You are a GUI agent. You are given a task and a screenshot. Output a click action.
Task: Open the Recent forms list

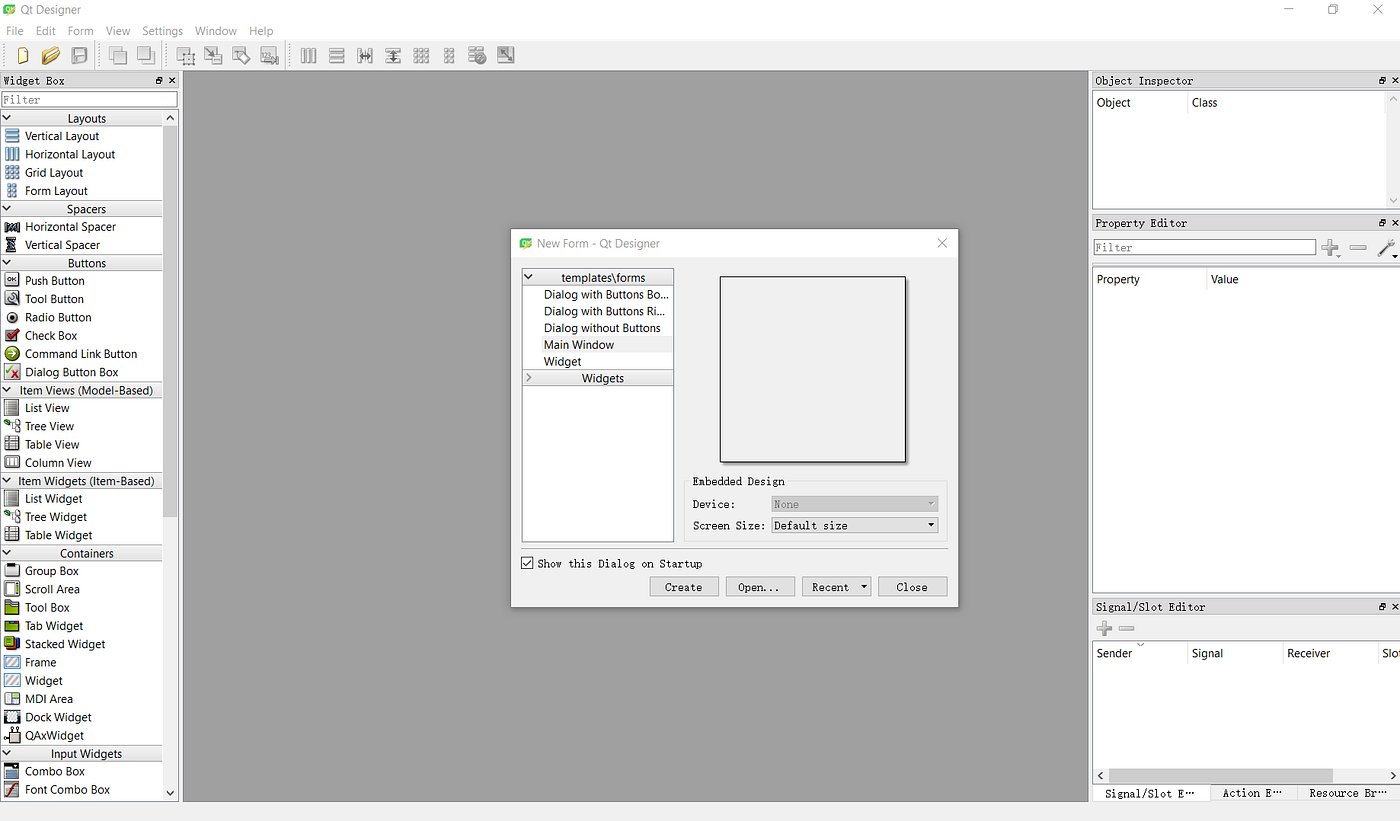pos(836,586)
